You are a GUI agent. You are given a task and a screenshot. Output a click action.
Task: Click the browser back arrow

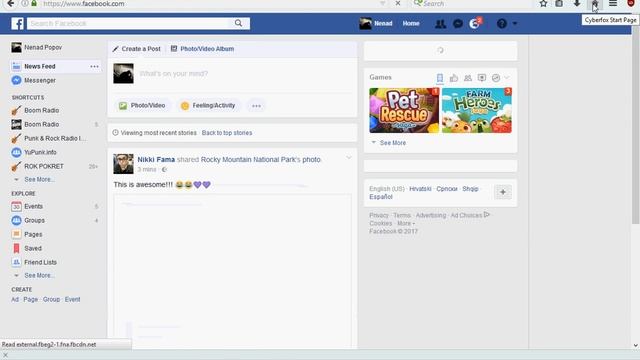[11, 4]
